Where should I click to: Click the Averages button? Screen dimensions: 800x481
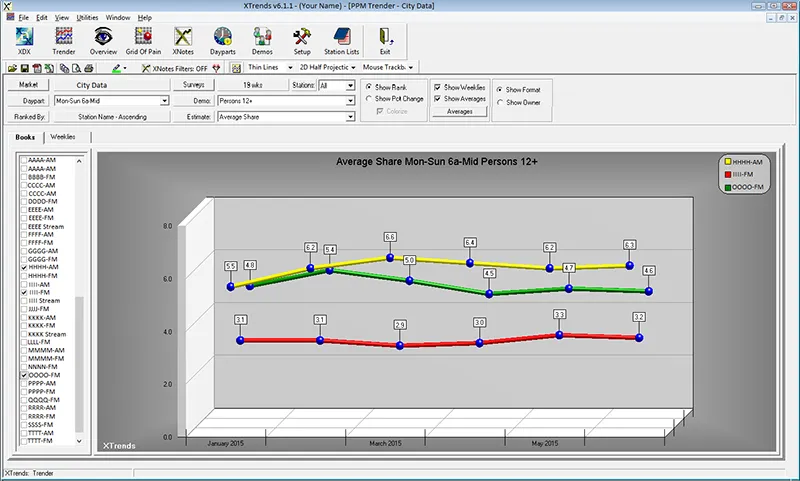click(x=460, y=111)
